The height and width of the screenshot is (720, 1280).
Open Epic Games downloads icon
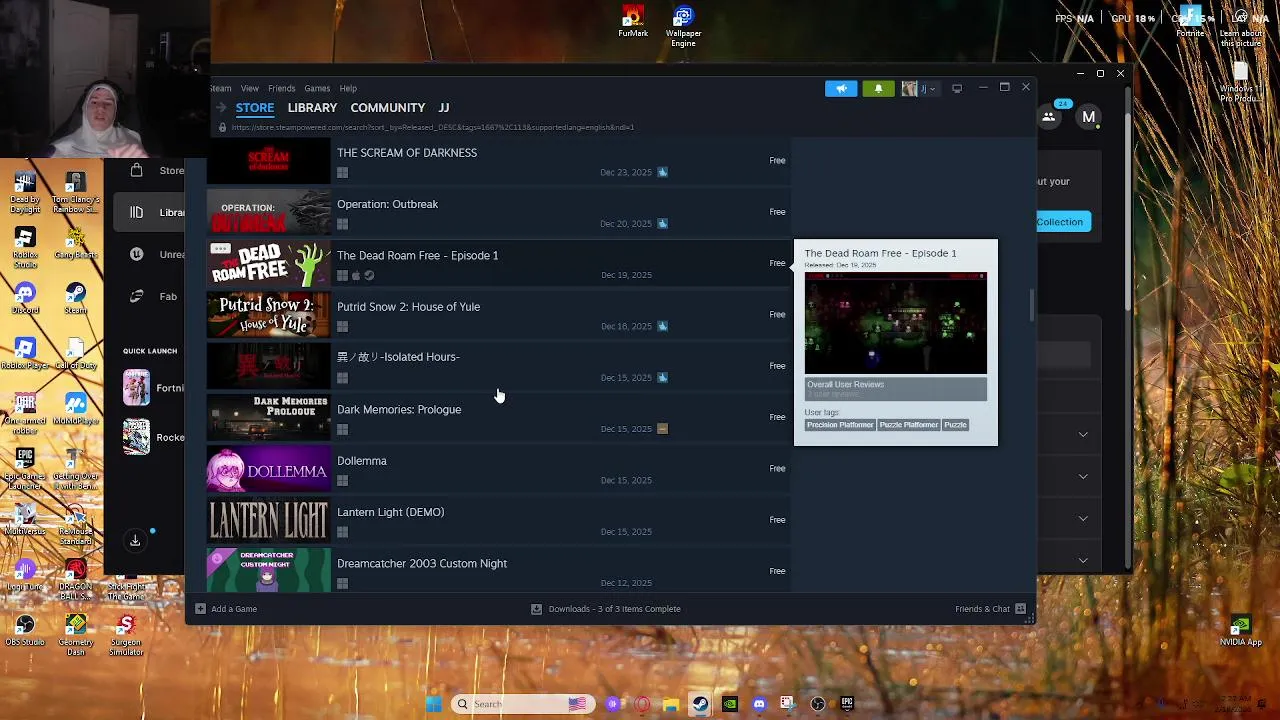tap(135, 541)
